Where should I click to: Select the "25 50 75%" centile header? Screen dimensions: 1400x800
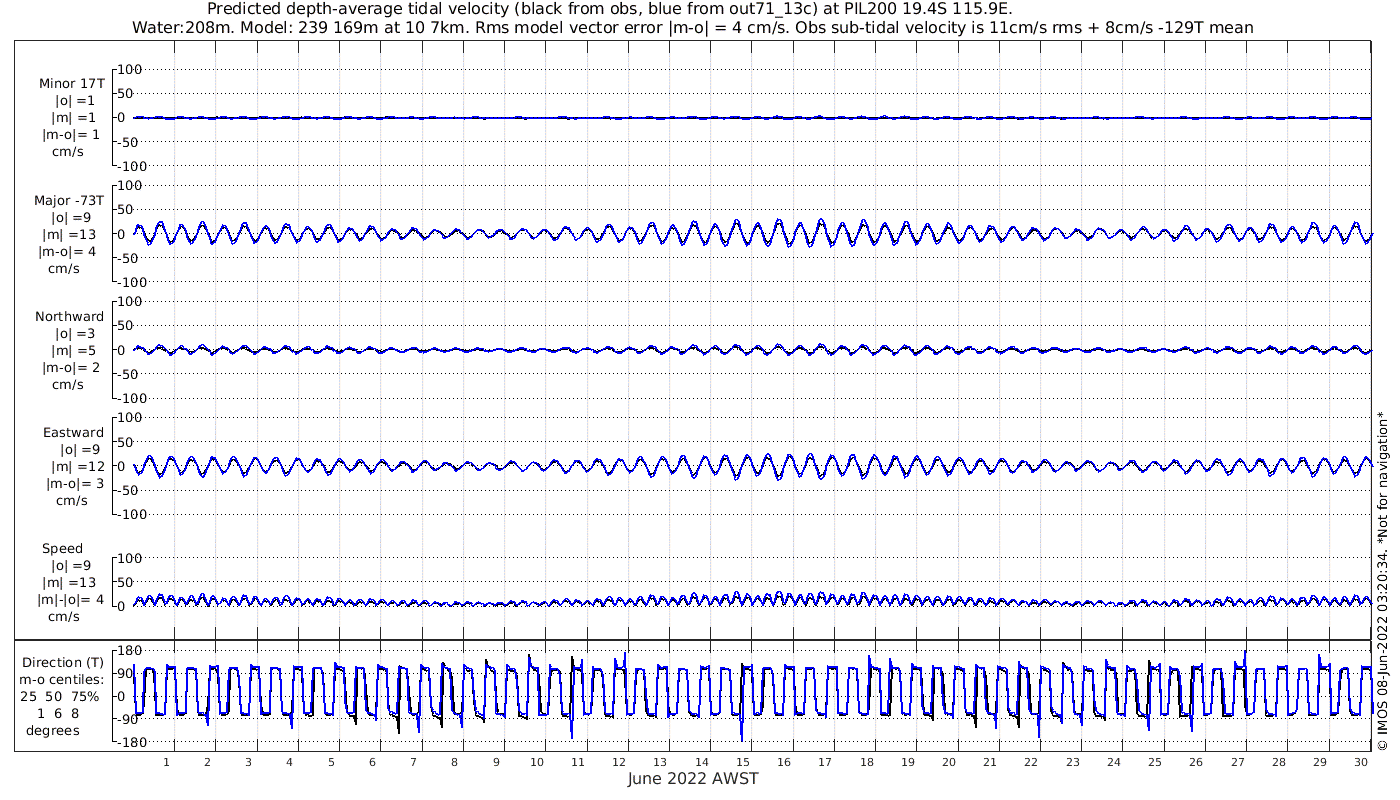tap(62, 696)
